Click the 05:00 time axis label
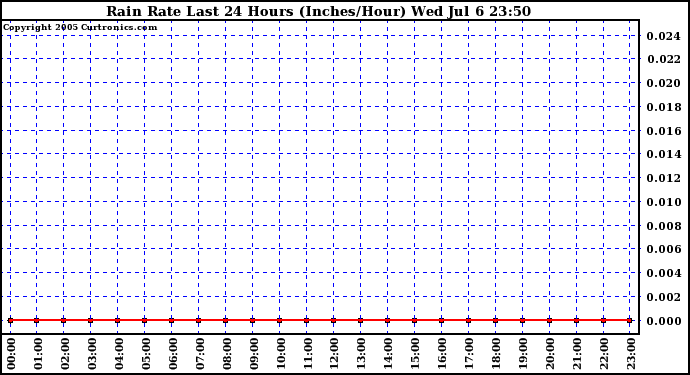Screen dimensions: 690x375 [146, 353]
